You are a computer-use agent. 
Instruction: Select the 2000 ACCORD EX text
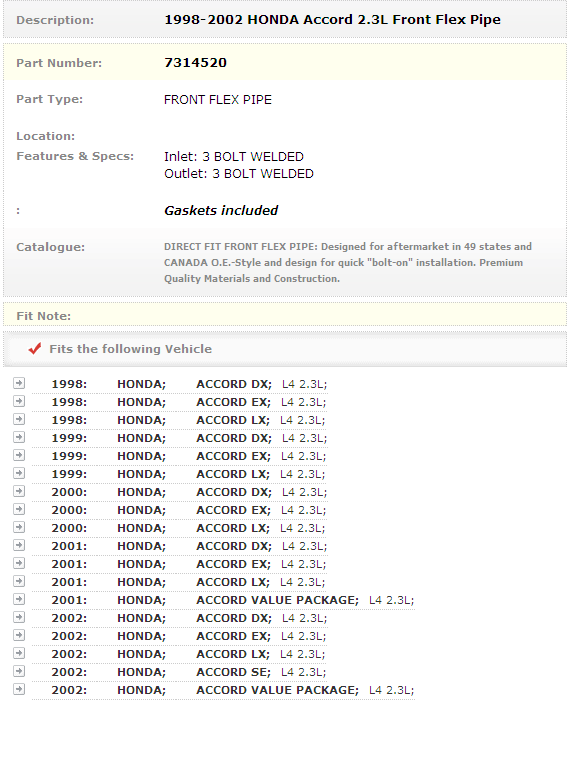[x=234, y=510]
